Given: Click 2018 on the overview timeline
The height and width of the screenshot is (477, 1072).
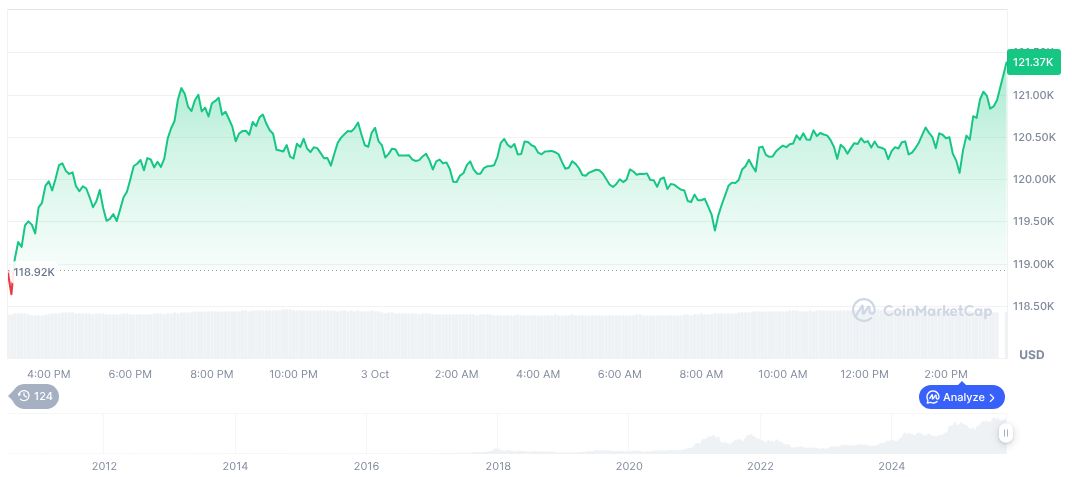Looking at the screenshot, I should pyautogui.click(x=498, y=465).
